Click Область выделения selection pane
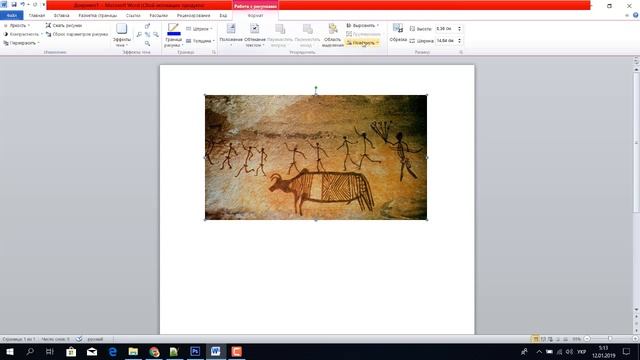This screenshot has height=360, width=640. pyautogui.click(x=333, y=35)
